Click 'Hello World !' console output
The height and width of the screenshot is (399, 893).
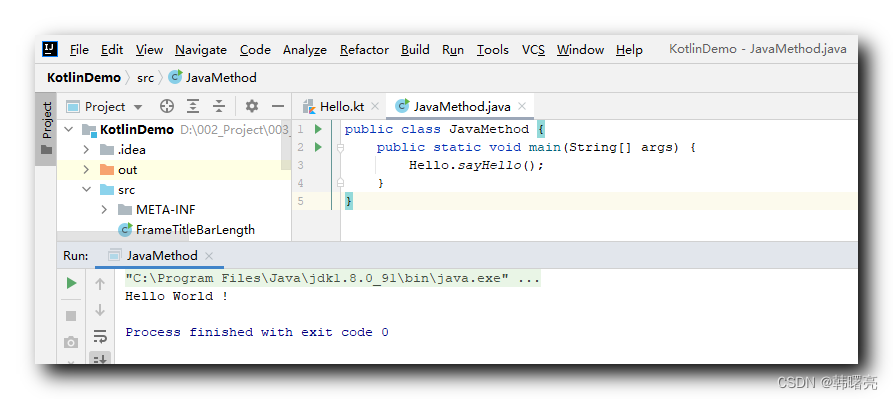point(177,297)
